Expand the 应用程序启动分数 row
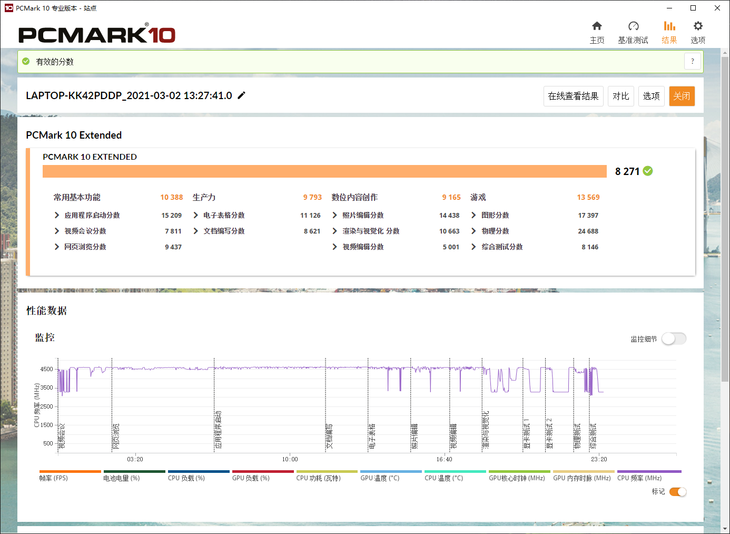The height and width of the screenshot is (534, 730). pos(57,215)
